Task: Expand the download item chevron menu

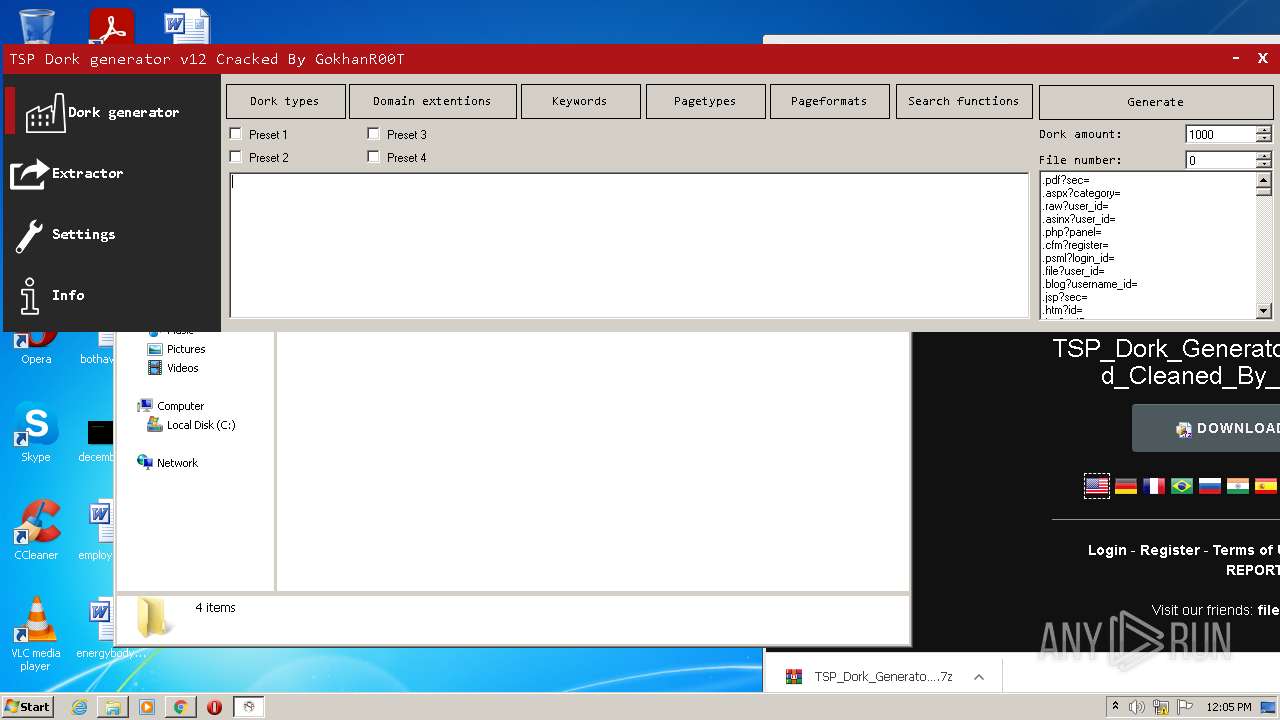Action: pyautogui.click(x=979, y=677)
